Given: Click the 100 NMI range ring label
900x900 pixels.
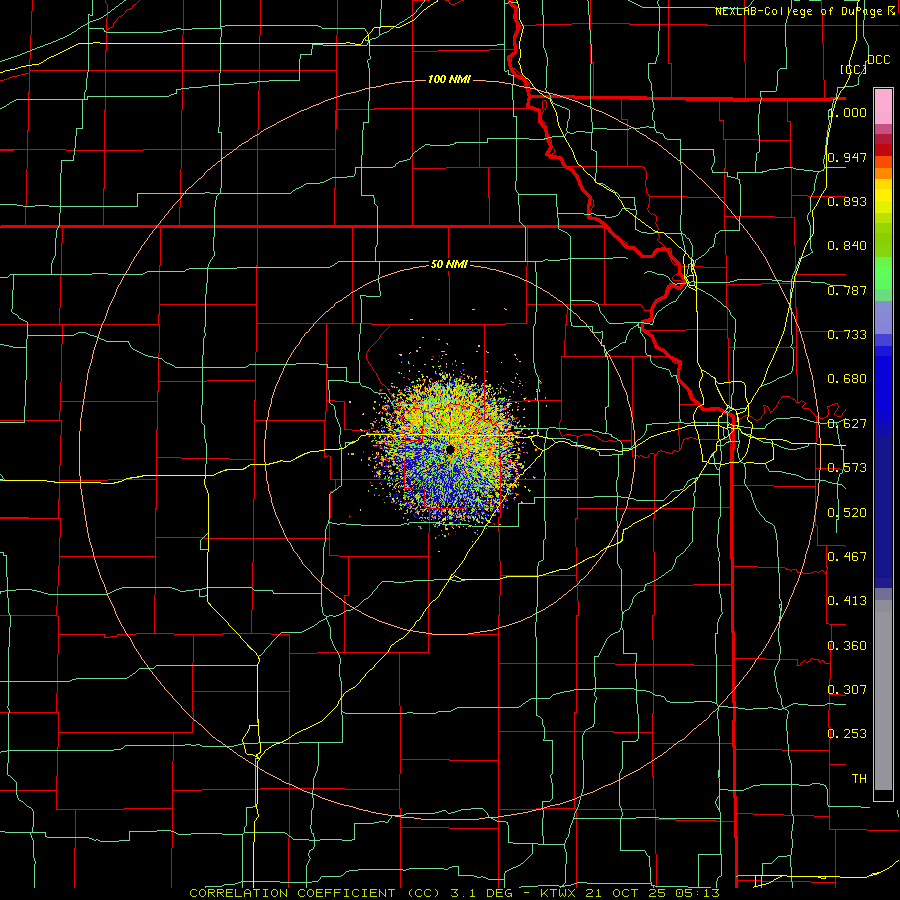Looking at the screenshot, I should pos(449,79).
